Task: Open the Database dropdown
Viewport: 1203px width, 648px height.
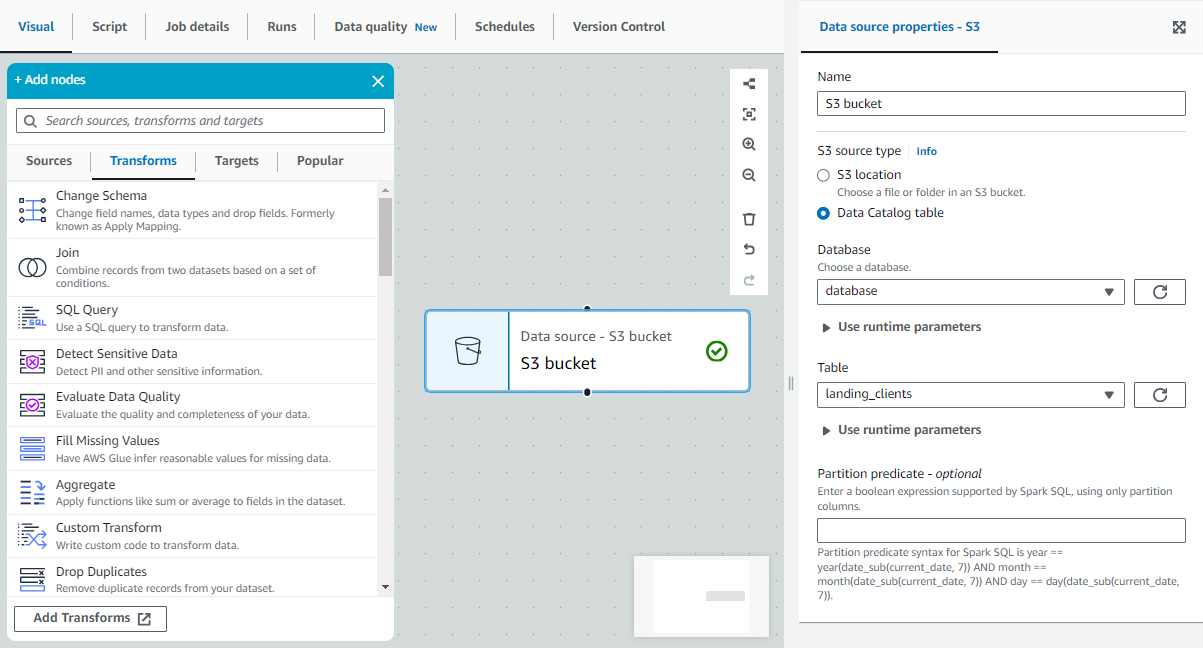Action: 970,292
